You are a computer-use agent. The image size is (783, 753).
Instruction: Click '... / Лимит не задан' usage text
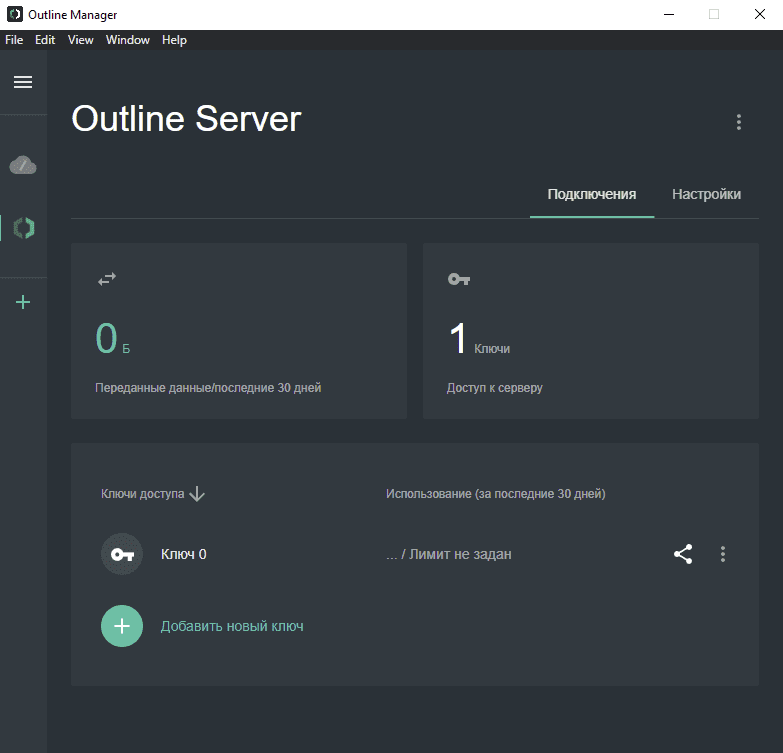[x=448, y=554]
